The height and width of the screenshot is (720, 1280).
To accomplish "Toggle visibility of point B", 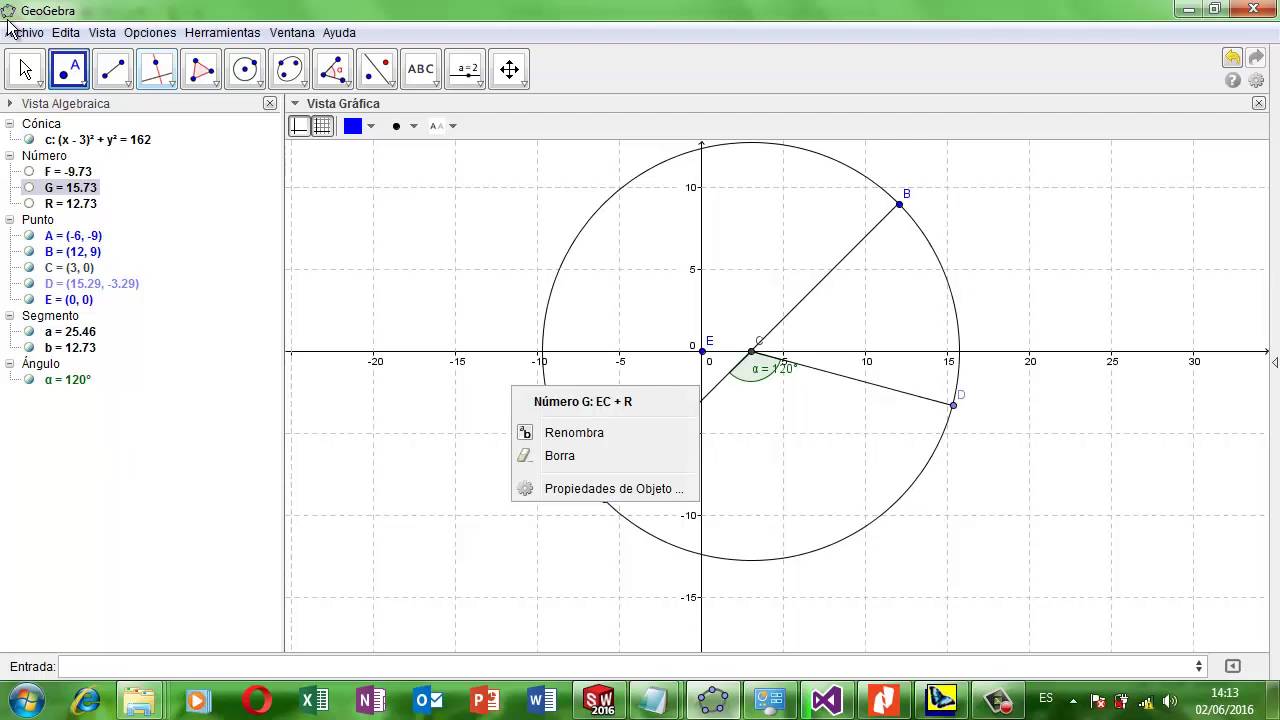I will 29,252.
